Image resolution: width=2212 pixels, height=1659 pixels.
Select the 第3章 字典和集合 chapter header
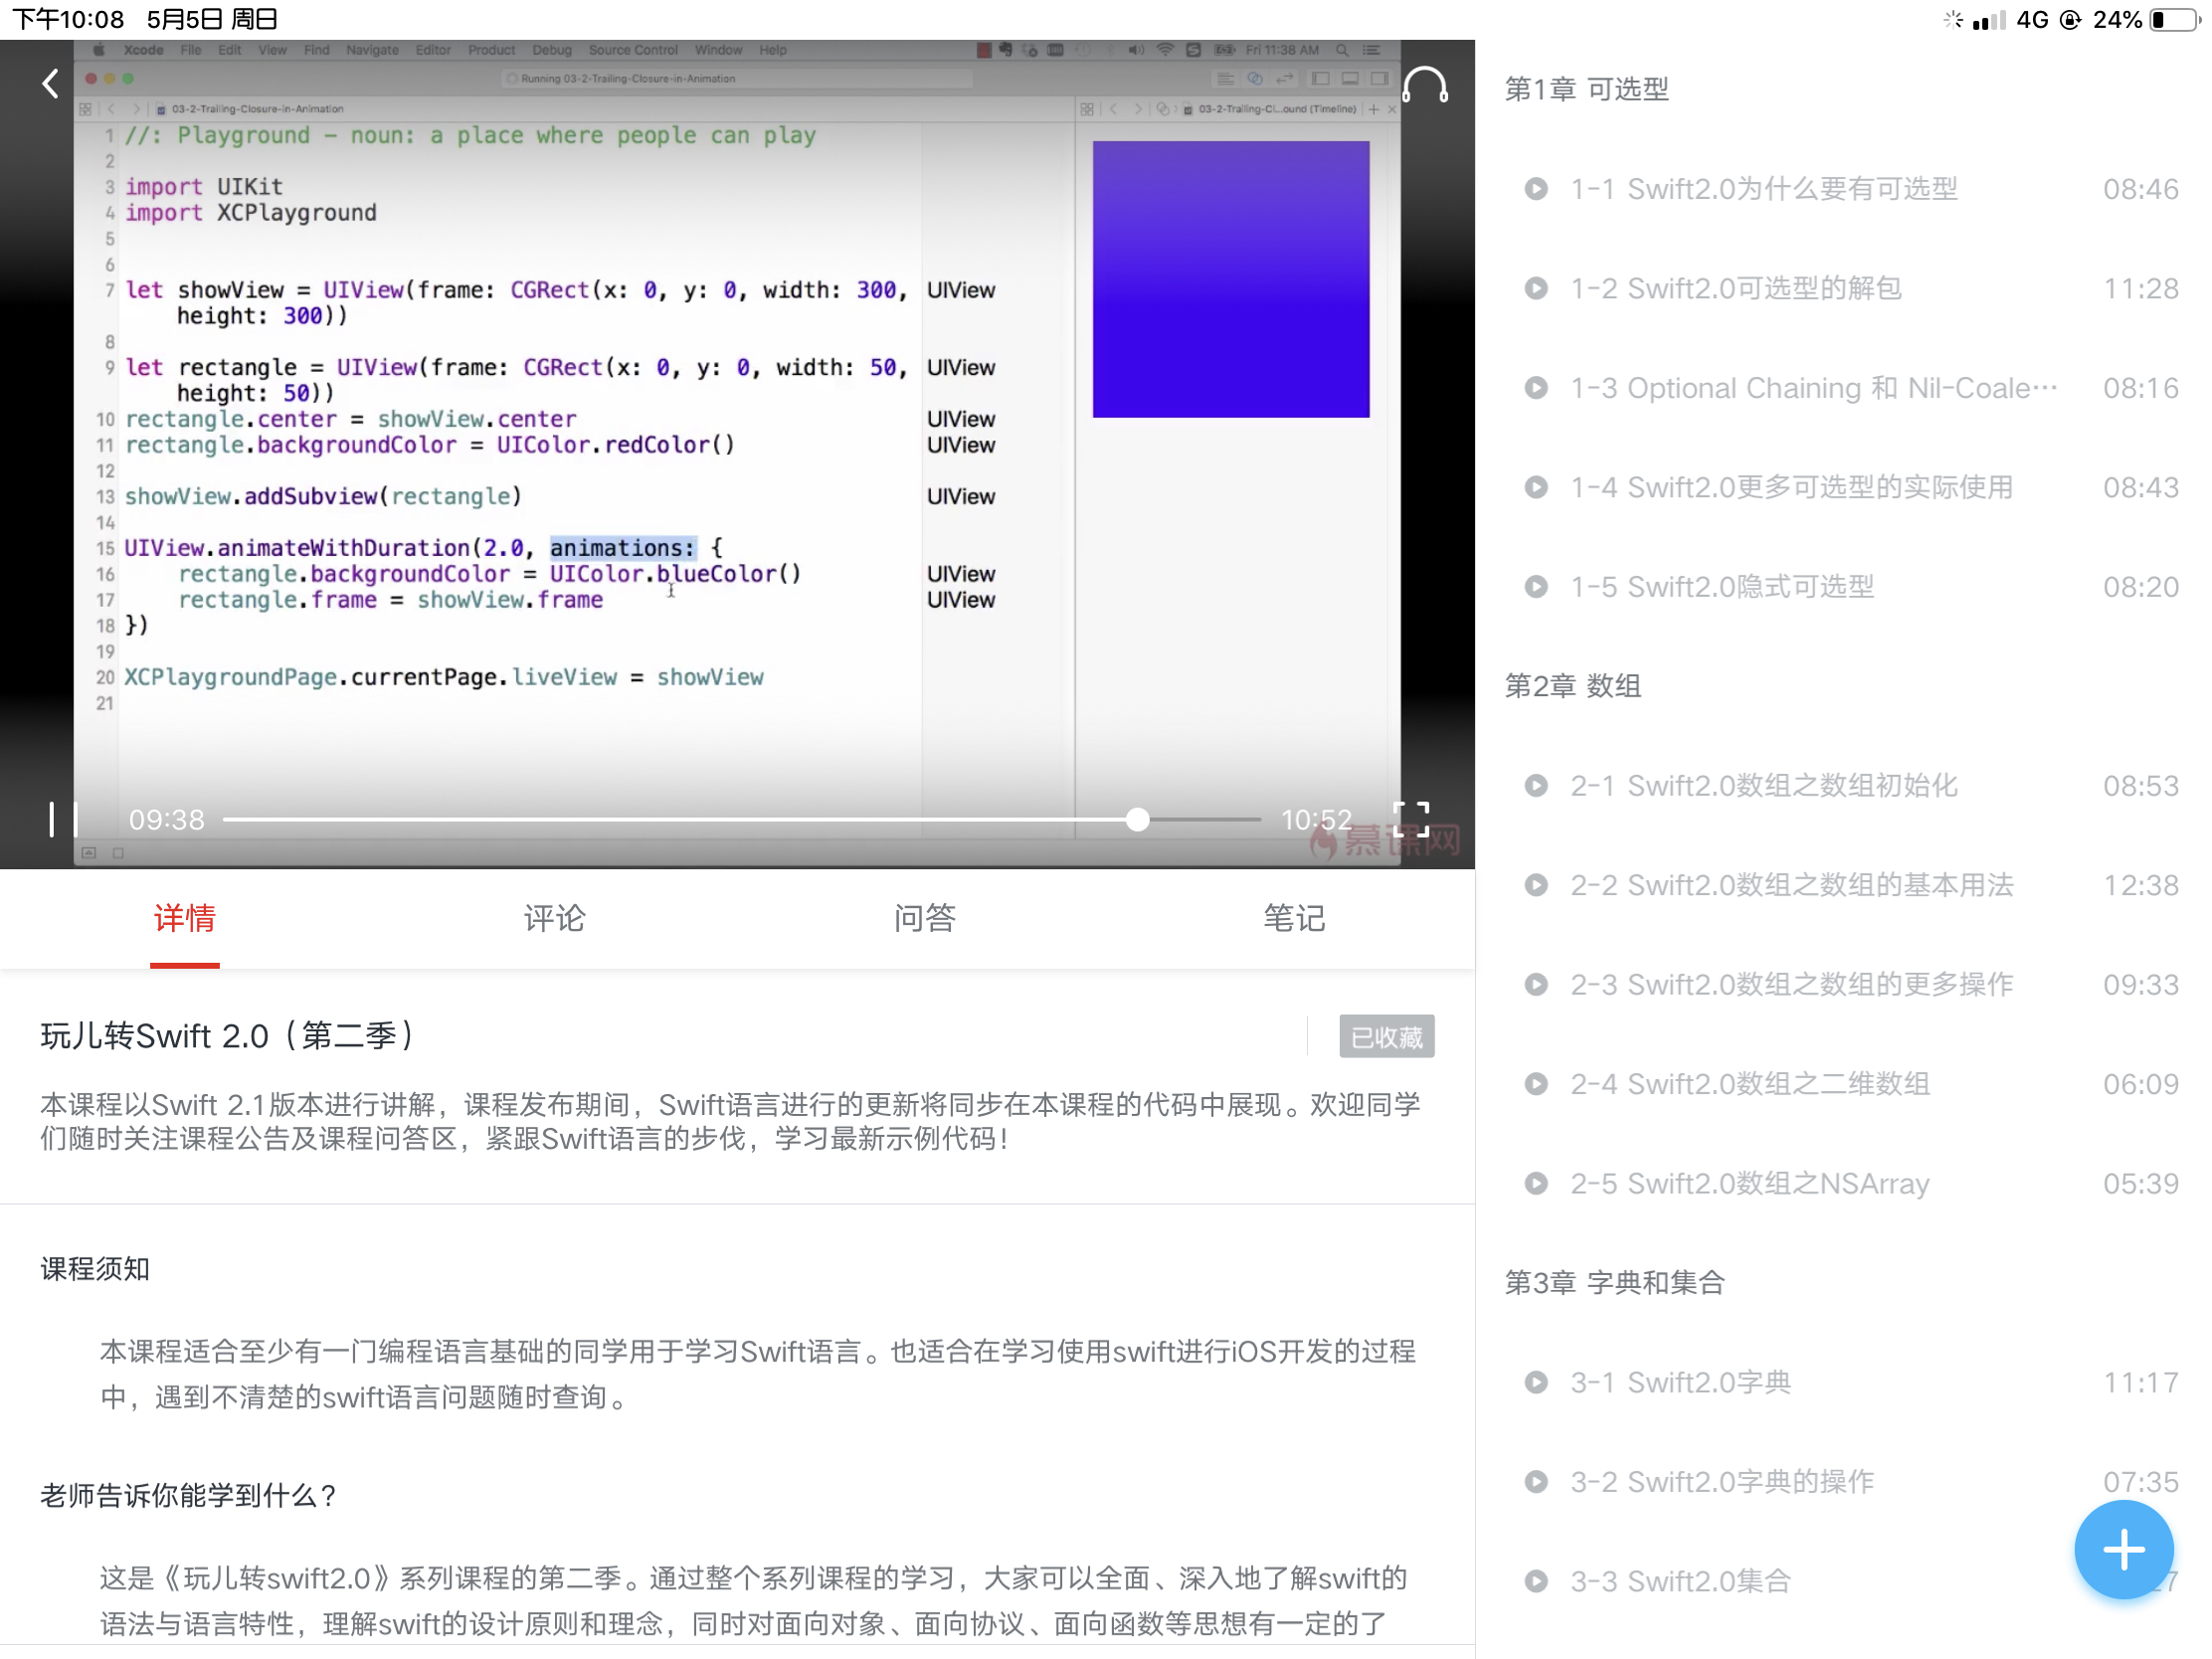pyautogui.click(x=1614, y=1282)
